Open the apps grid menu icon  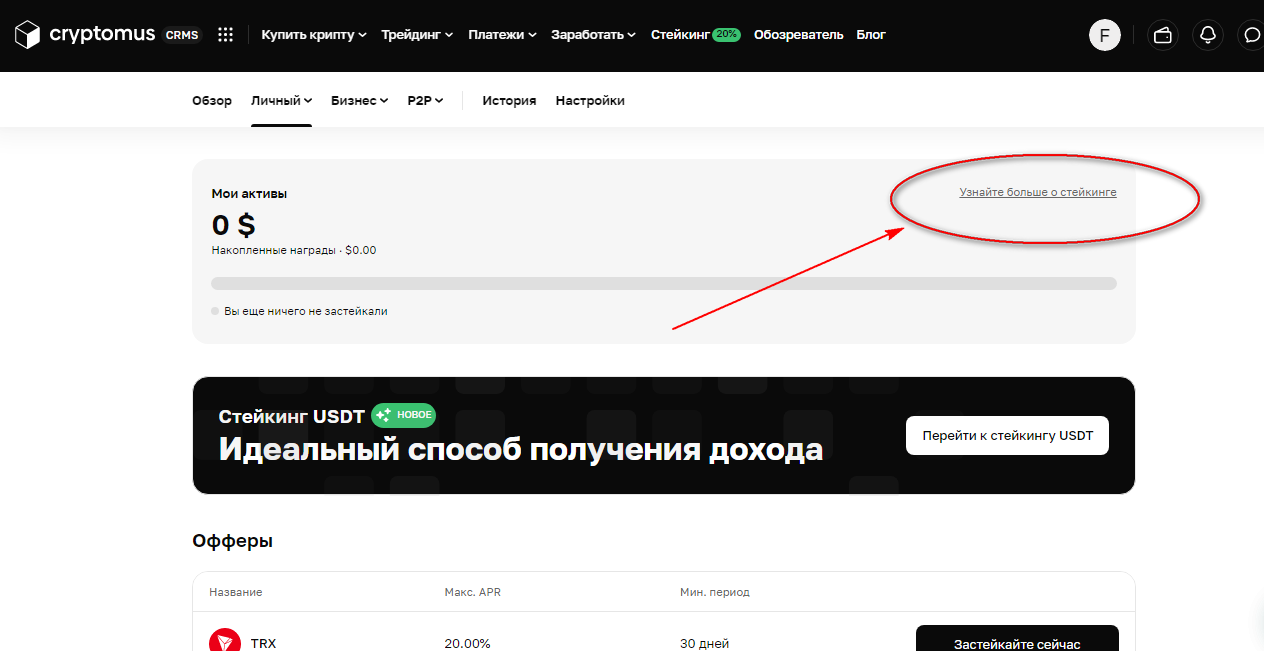(x=225, y=35)
